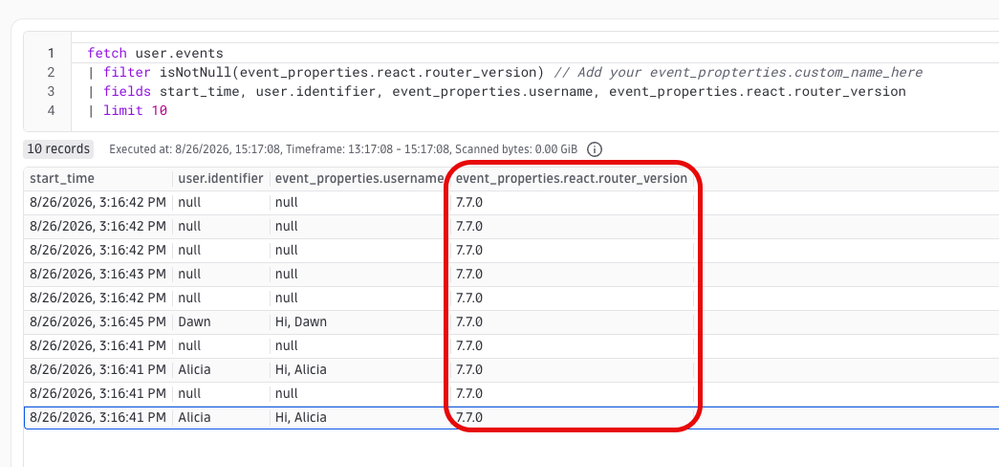This screenshot has height=467, width=999.
Task: Click the "10 records" badge
Action: click(59, 149)
